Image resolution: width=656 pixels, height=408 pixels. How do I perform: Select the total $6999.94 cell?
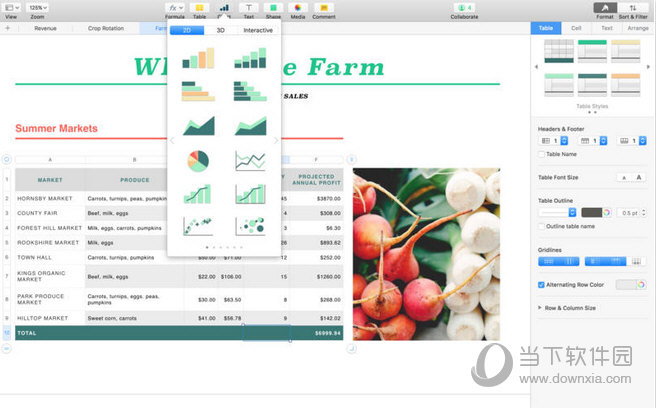317,333
